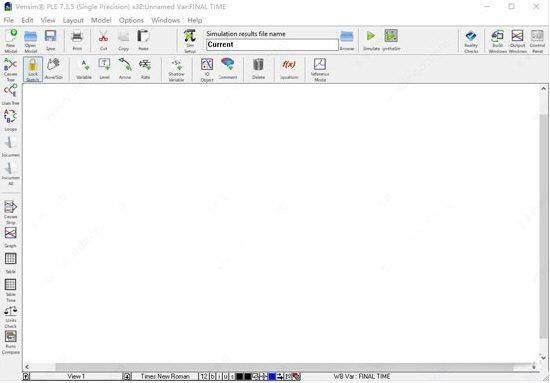This screenshot has height=383, width=550.
Task: Click the Document tool icon
Action: [x=11, y=146]
